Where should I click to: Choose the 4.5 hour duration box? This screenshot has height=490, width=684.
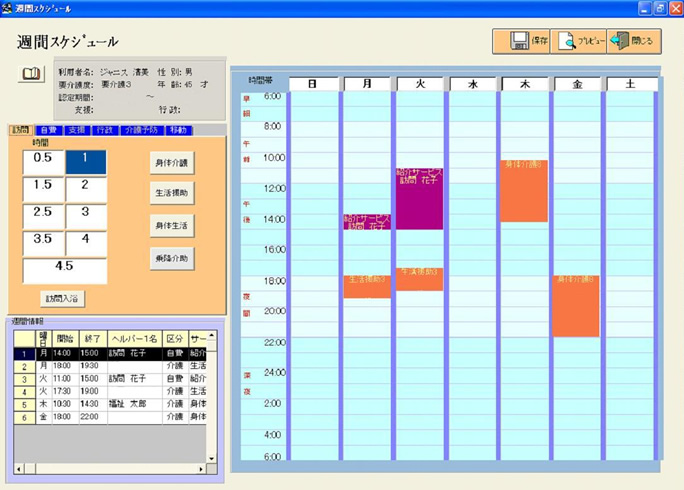coord(64,269)
